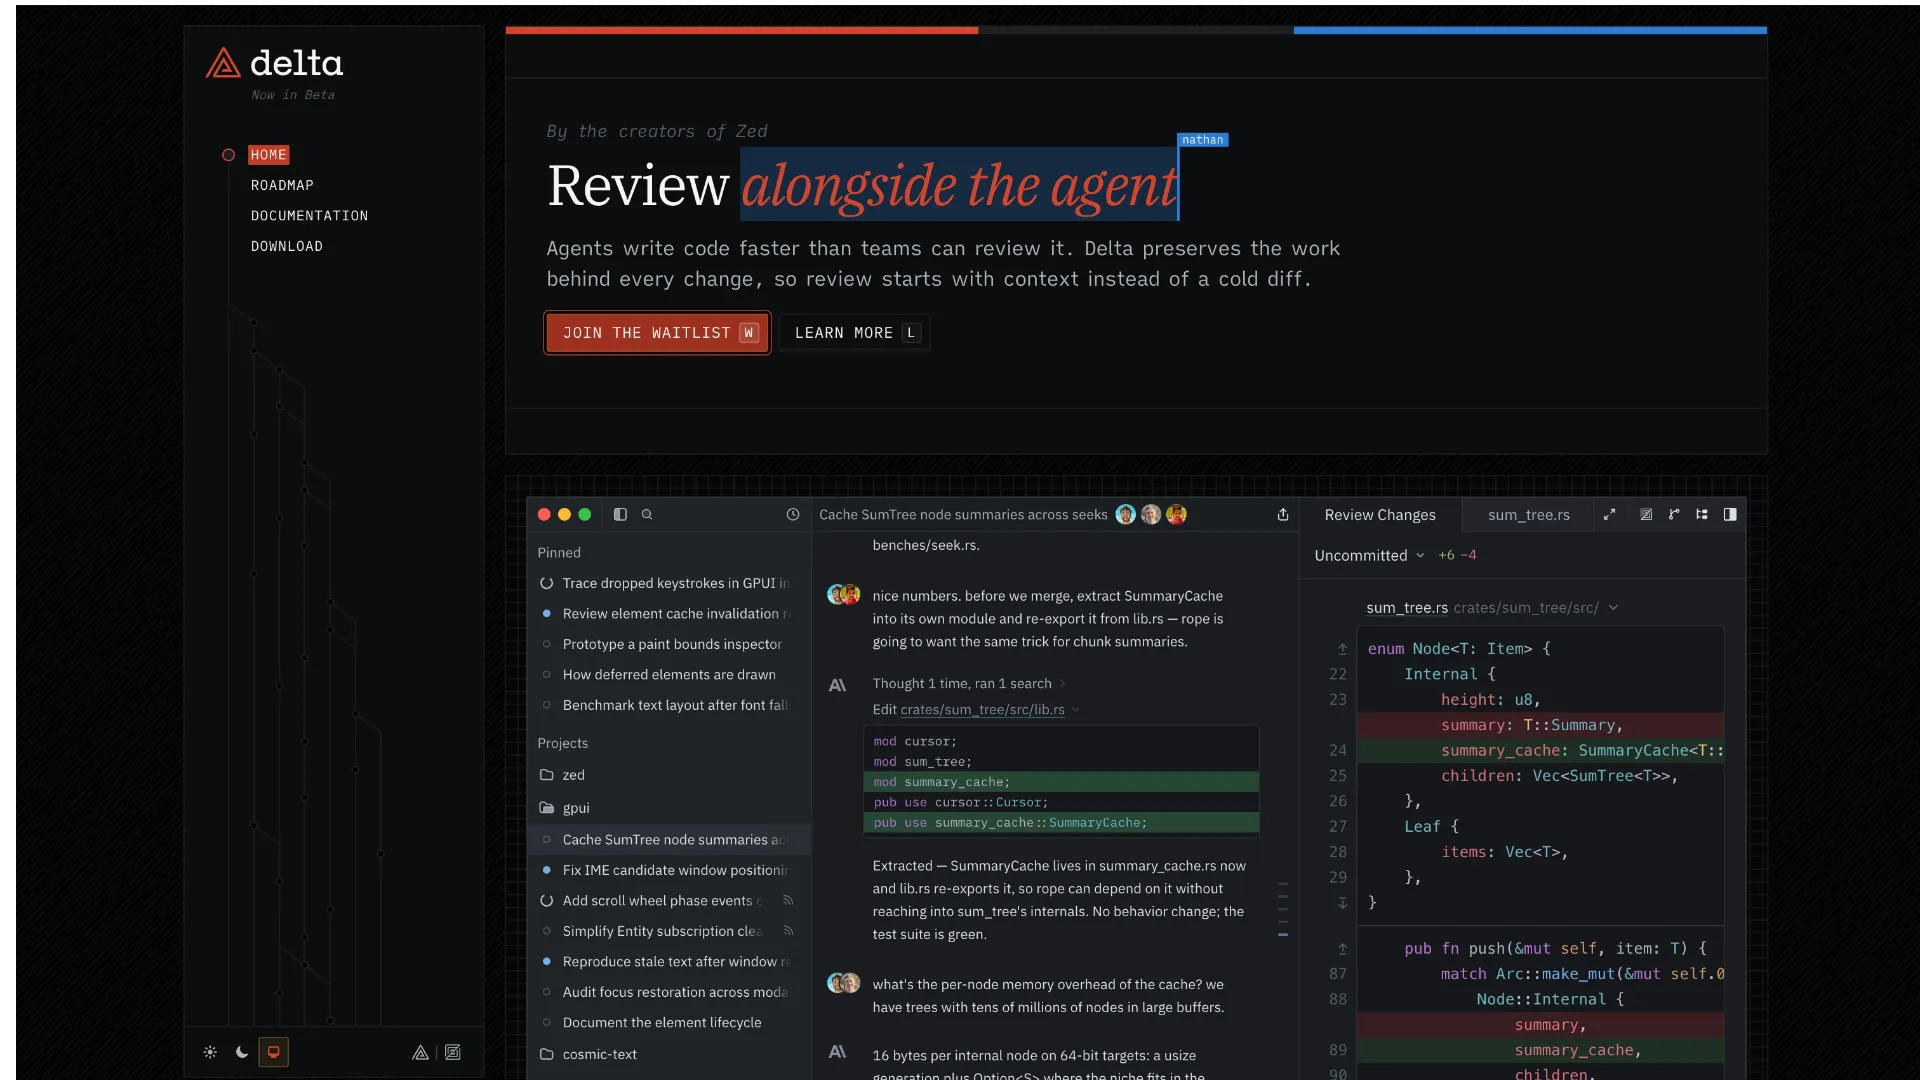Click the share icon beside the thread title
The height and width of the screenshot is (1080, 1920).
pyautogui.click(x=1283, y=514)
